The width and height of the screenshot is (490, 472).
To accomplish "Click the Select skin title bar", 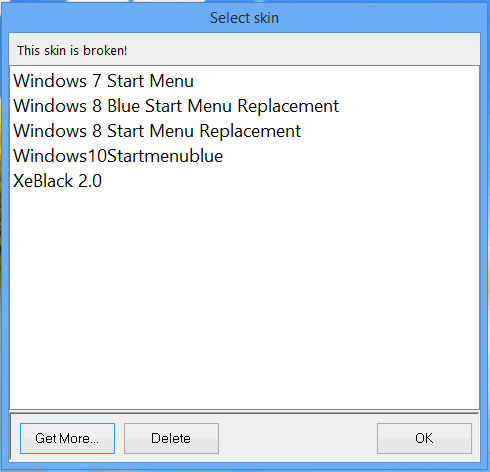I will [244, 18].
